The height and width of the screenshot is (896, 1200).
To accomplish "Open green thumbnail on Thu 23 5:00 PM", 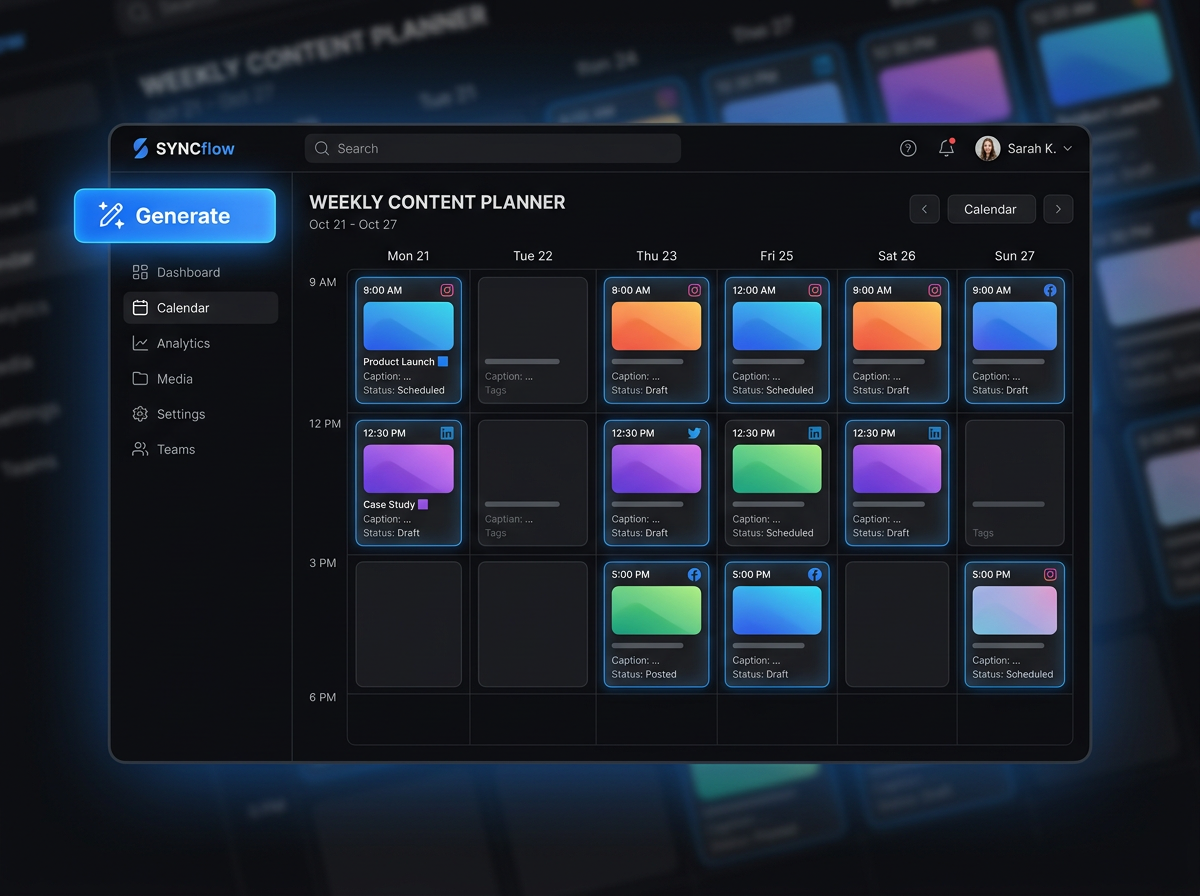I will pyautogui.click(x=656, y=610).
